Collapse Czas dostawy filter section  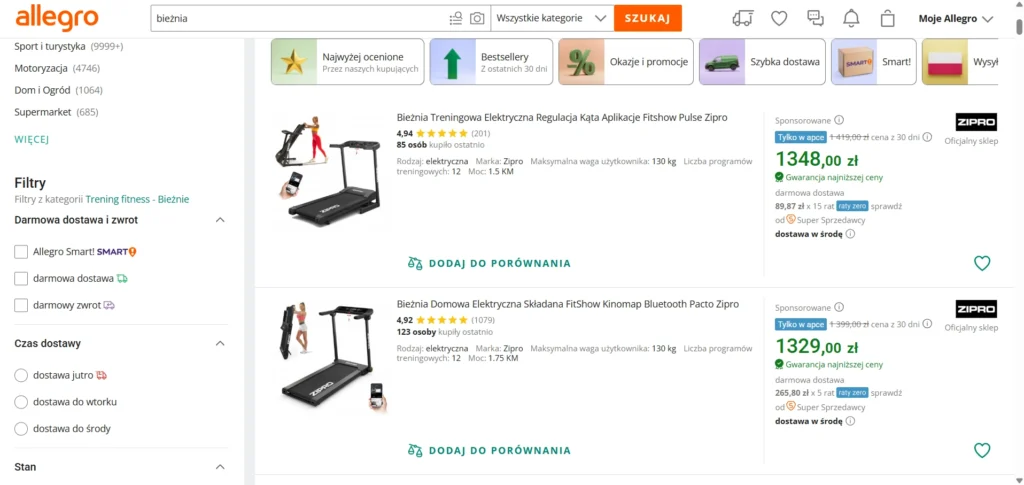click(220, 343)
